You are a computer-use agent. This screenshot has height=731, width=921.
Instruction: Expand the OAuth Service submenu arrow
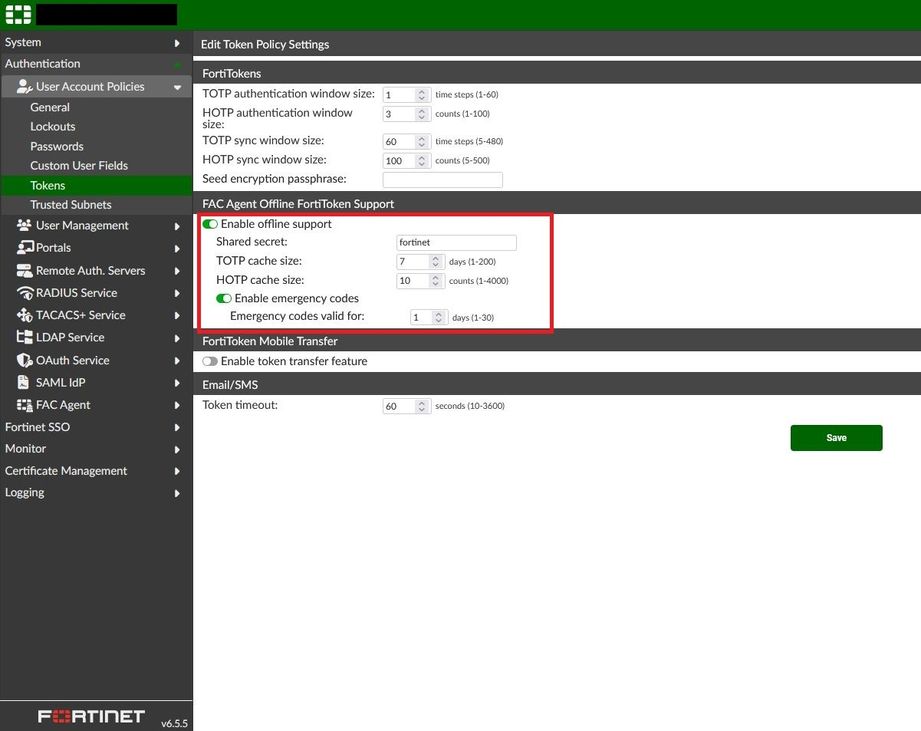177,361
